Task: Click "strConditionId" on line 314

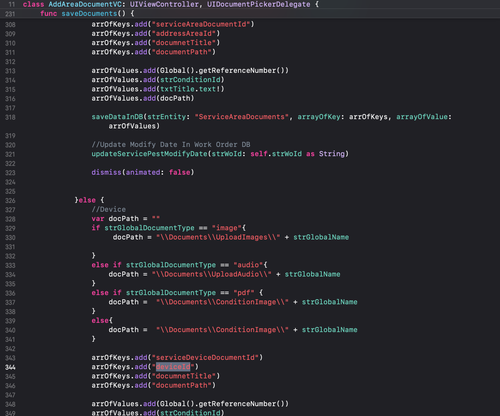Action: (190, 80)
